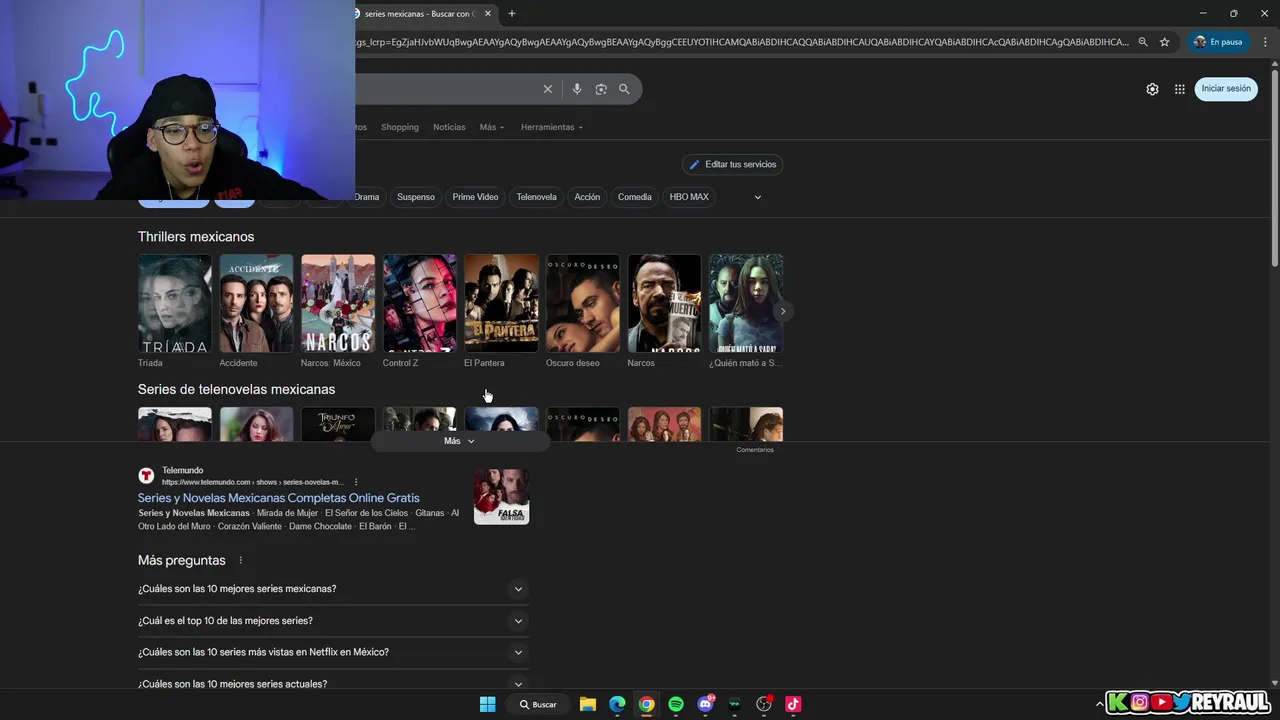This screenshot has width=1280, height=720.
Task: Select the series mexicanas browser tab
Action: (418, 14)
